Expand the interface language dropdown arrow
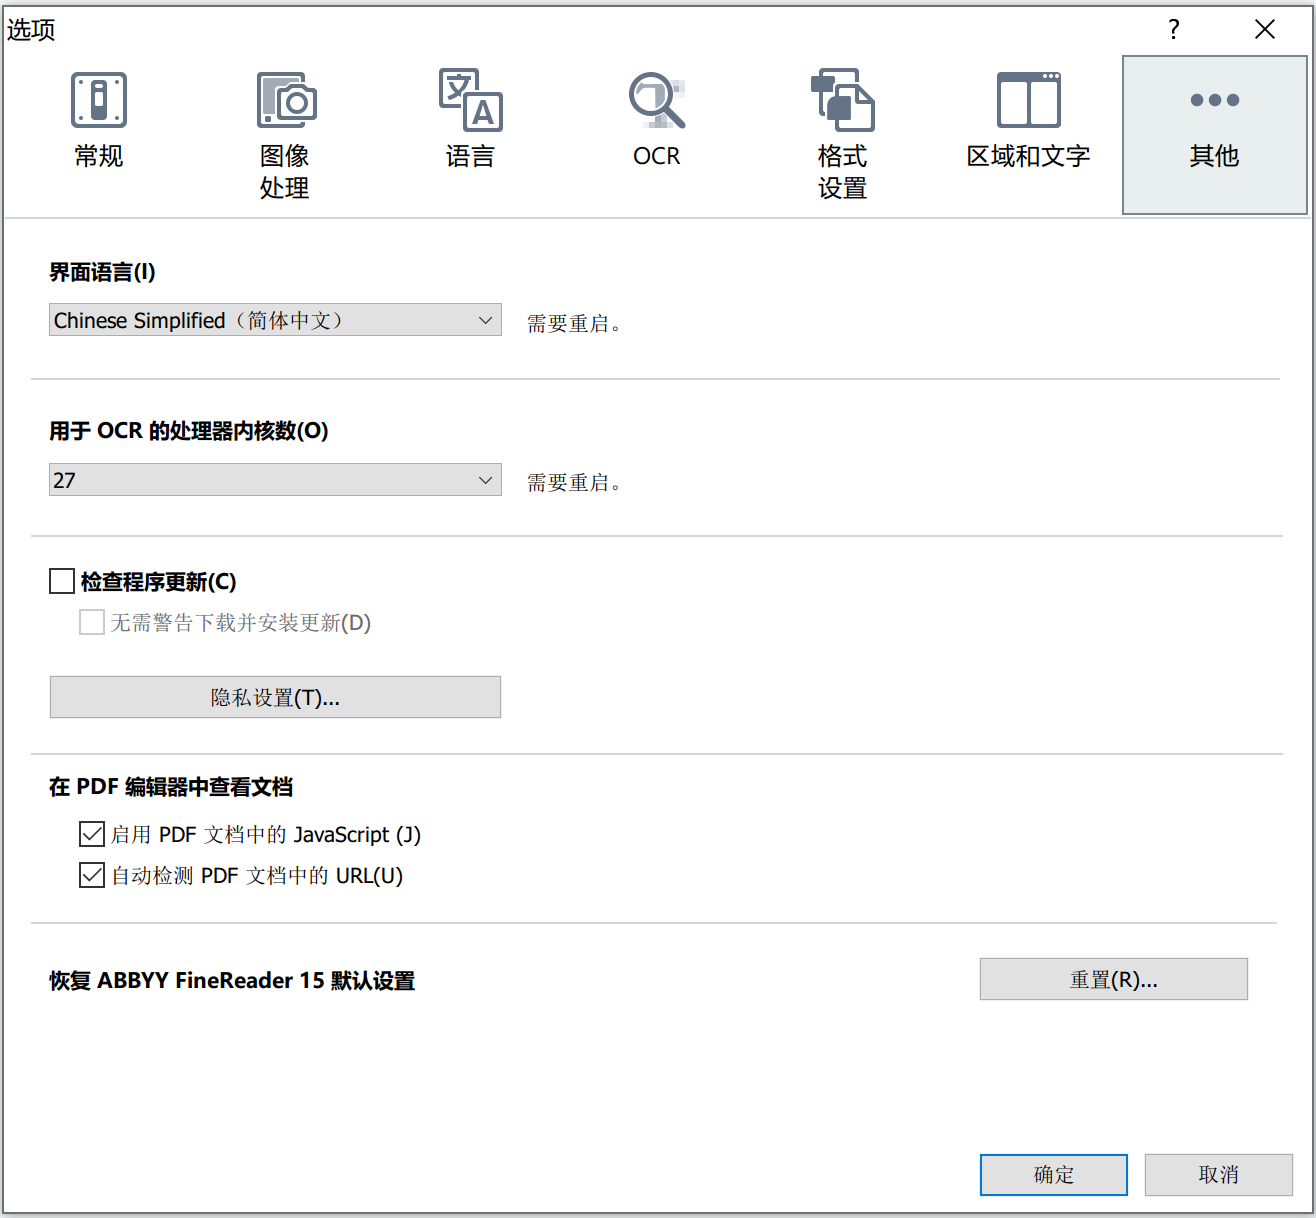The image size is (1316, 1218). coord(485,320)
